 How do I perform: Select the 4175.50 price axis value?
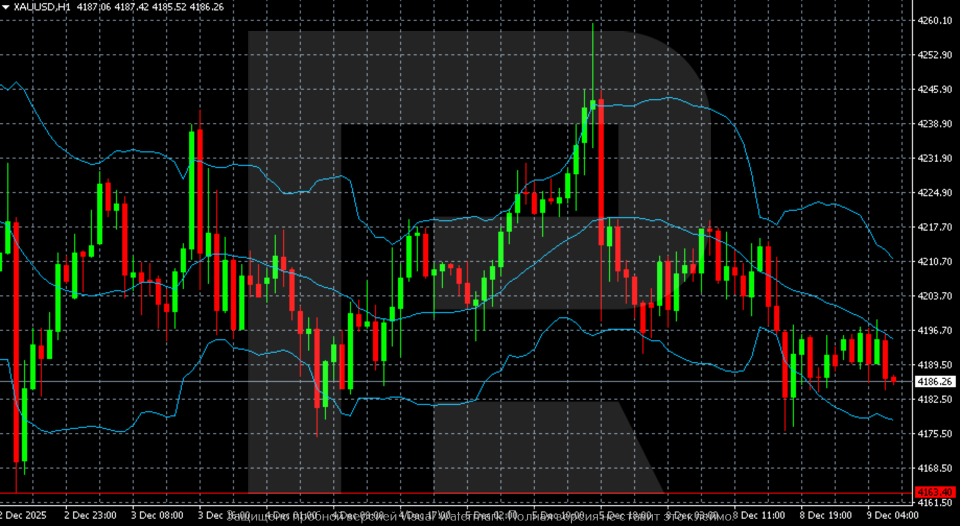tap(934, 433)
